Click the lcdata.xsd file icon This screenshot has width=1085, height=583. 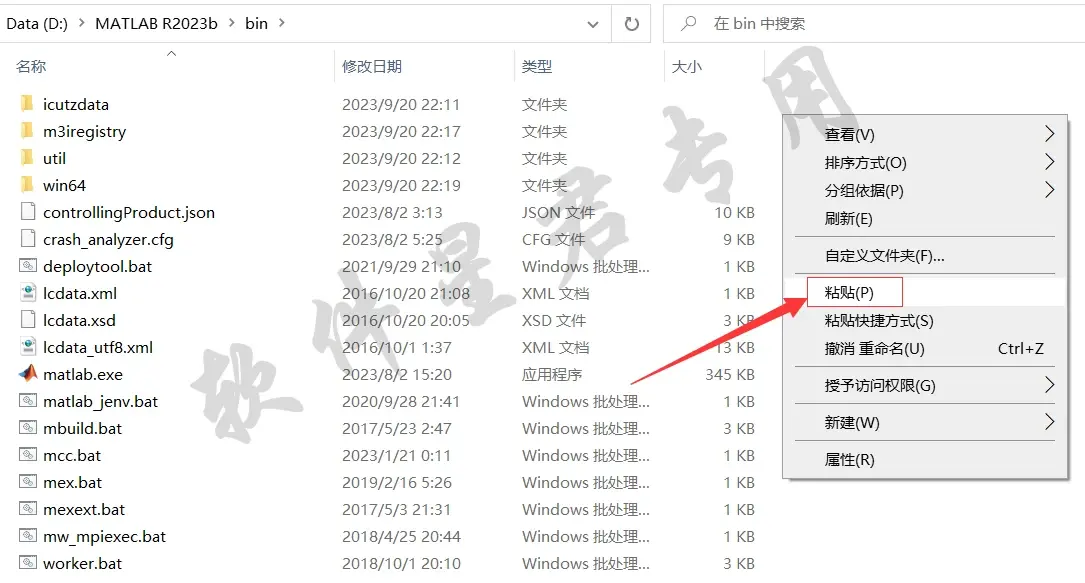point(28,320)
